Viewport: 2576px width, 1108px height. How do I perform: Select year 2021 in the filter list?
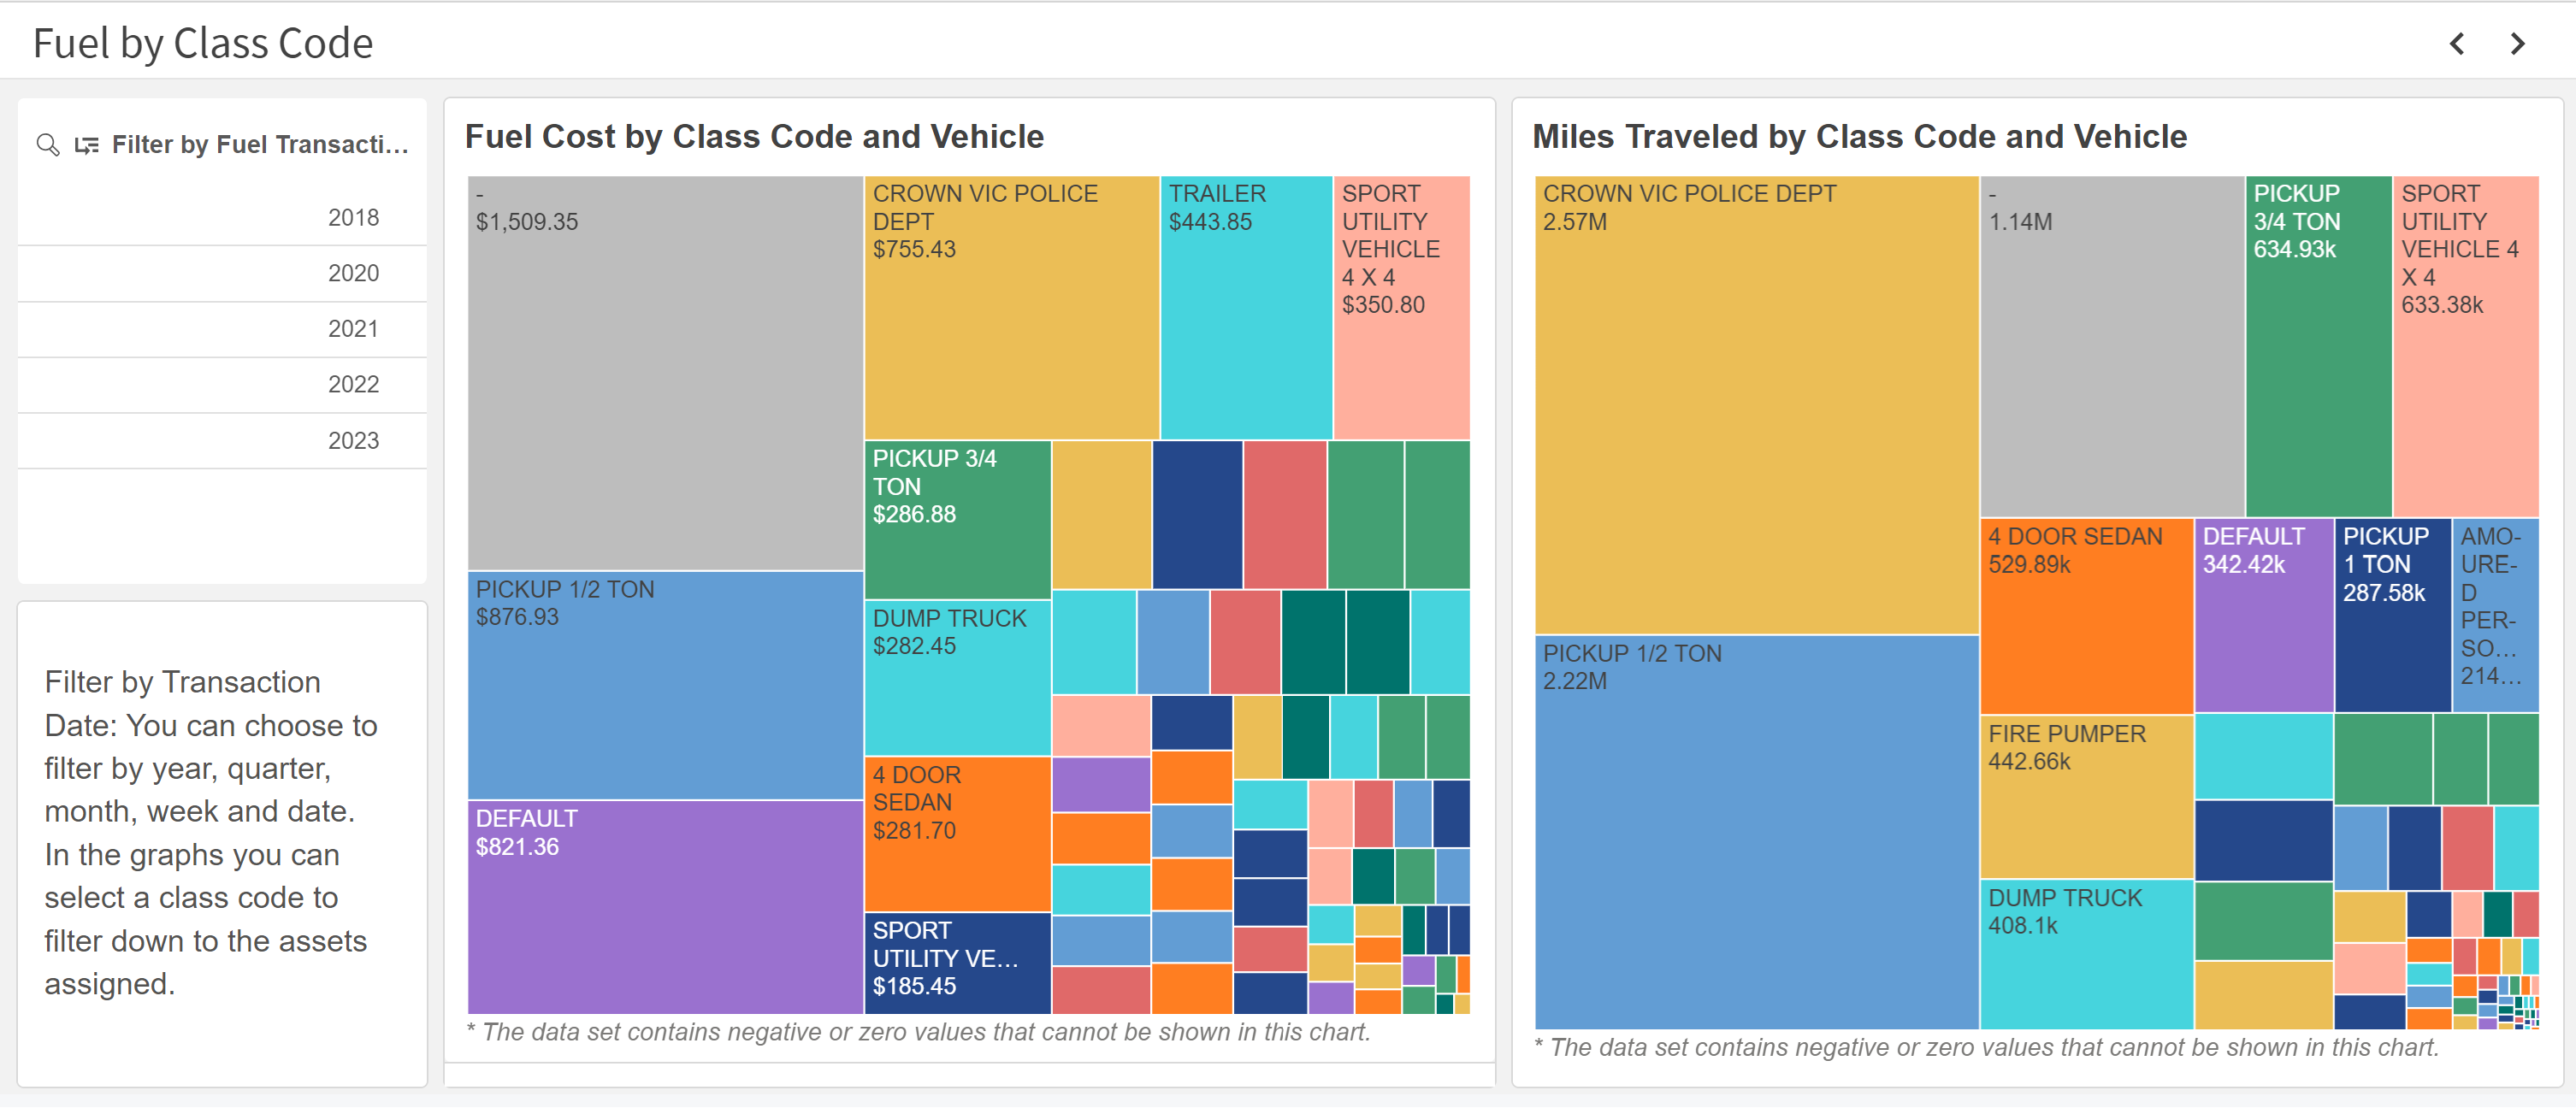(x=353, y=329)
